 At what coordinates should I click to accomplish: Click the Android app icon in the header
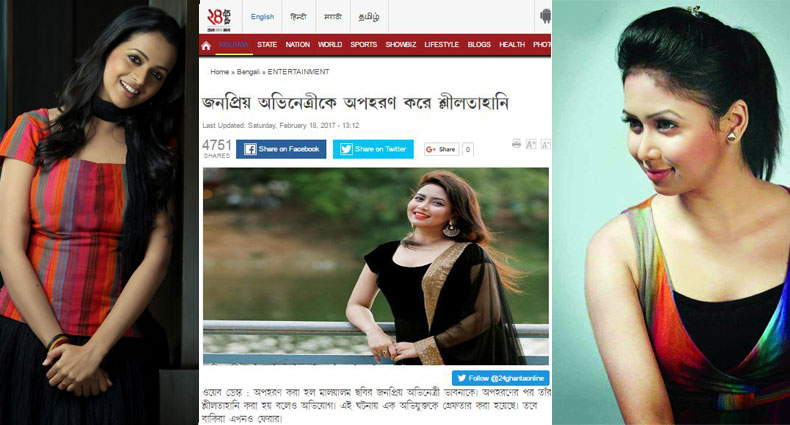(545, 16)
